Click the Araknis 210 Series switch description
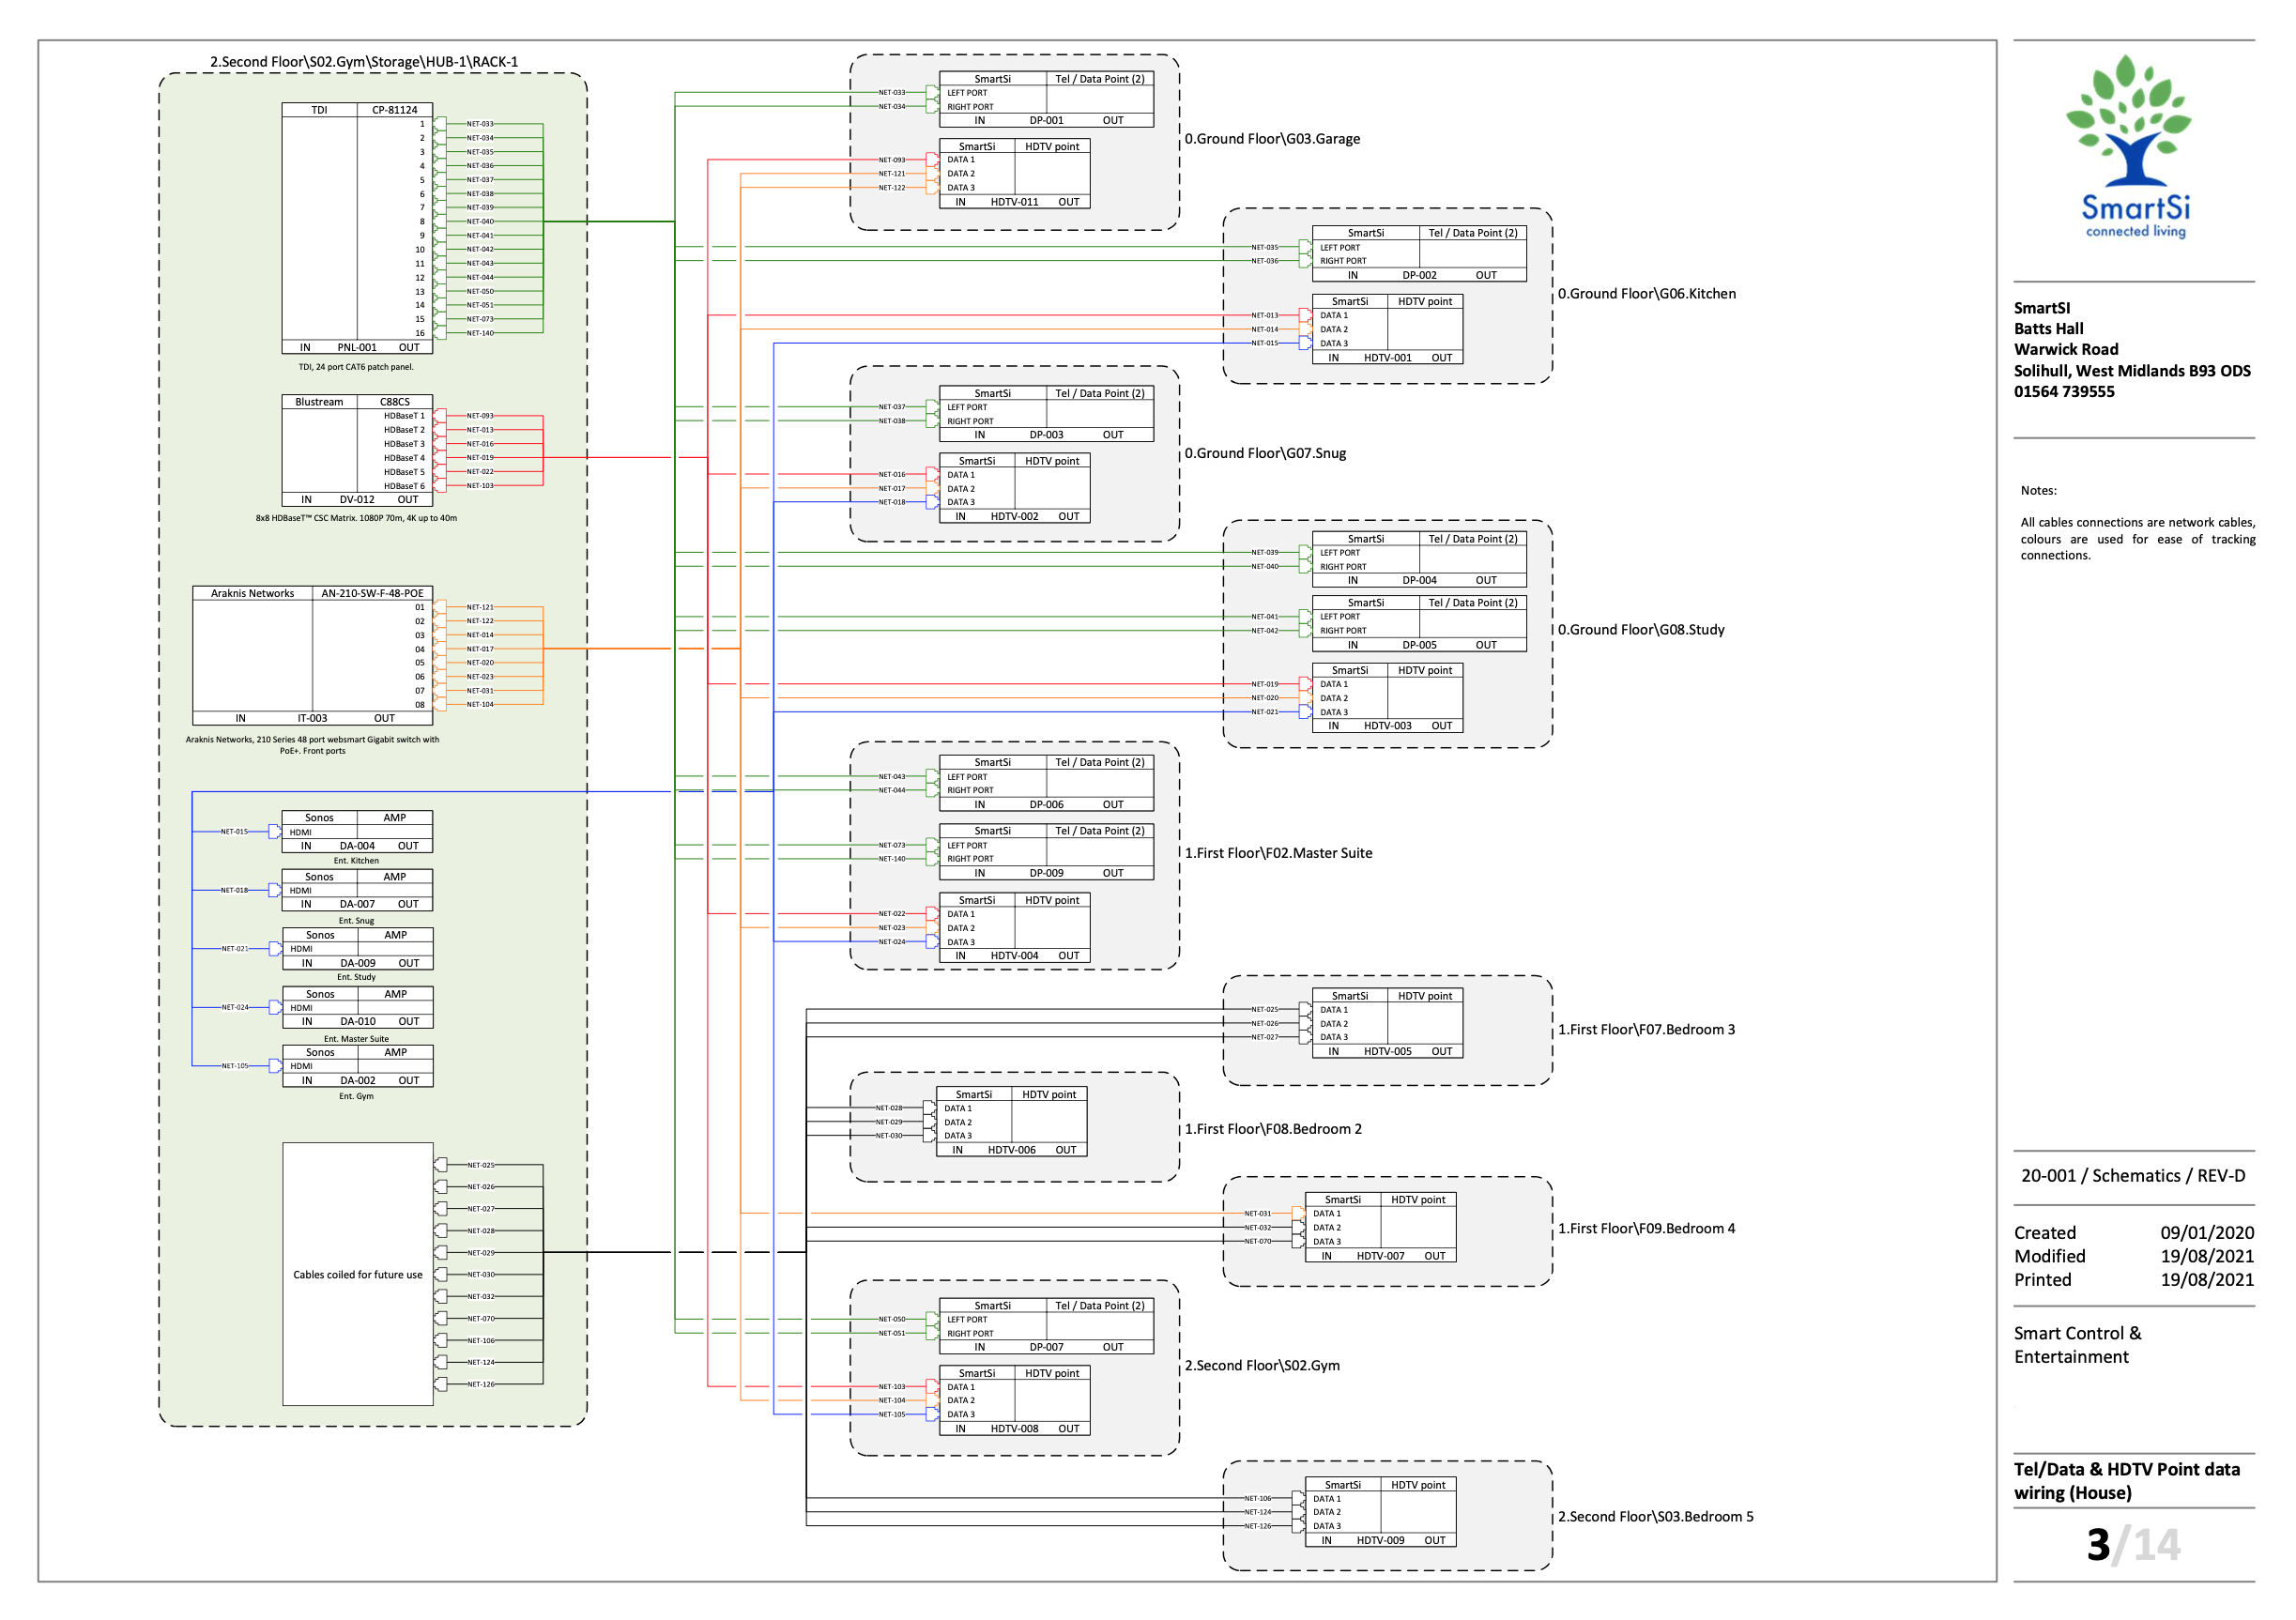The width and height of the screenshot is (2296, 1620). 312,746
